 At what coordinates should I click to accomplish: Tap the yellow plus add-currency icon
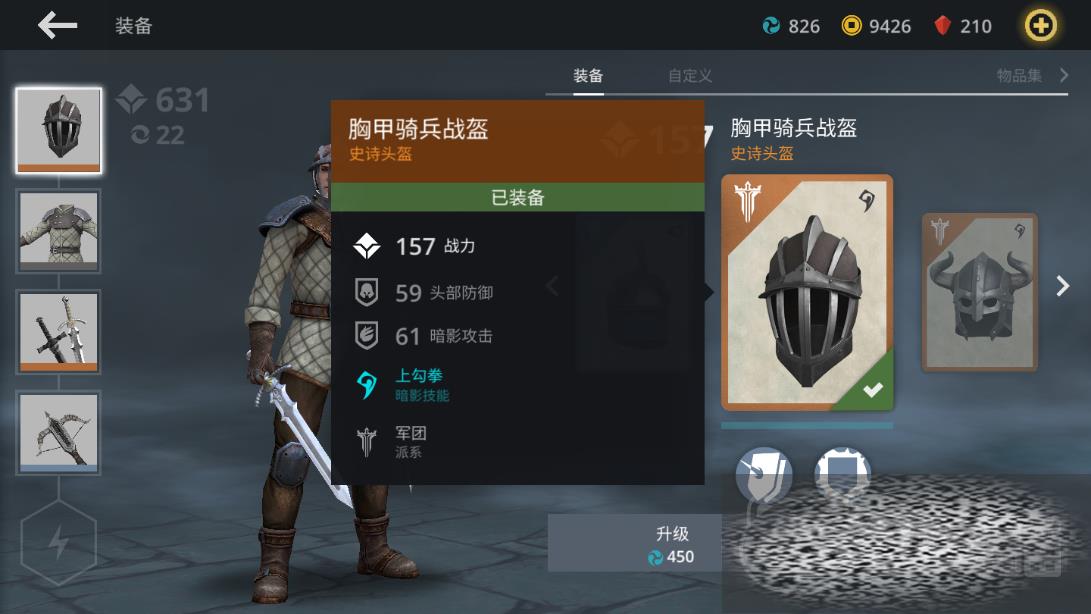pyautogui.click(x=1040, y=26)
